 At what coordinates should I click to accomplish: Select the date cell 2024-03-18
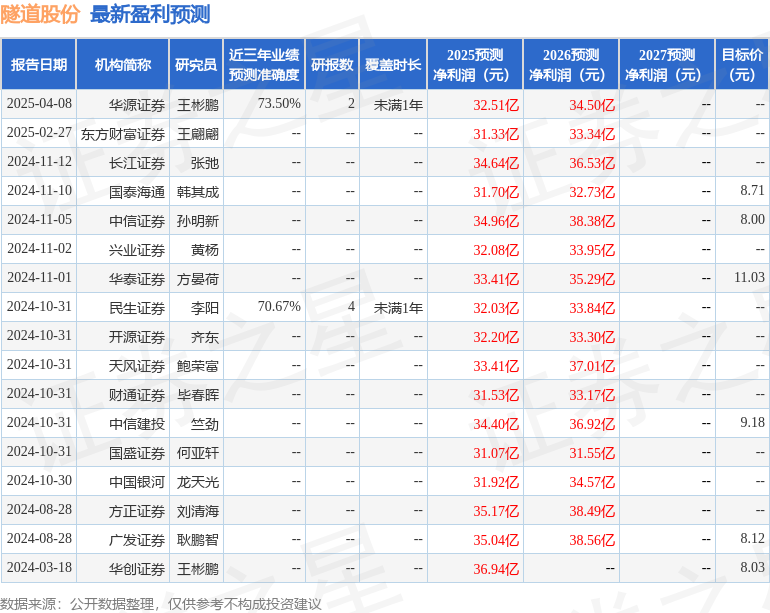tap(39, 567)
